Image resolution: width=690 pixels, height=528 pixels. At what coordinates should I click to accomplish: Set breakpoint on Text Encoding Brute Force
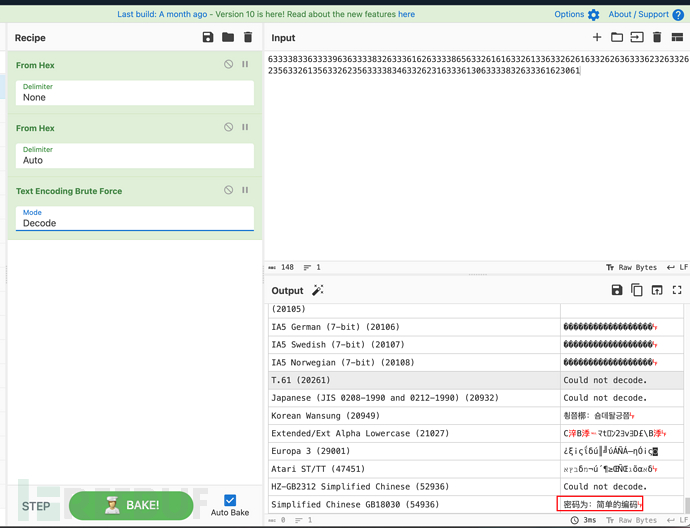[x=245, y=190]
